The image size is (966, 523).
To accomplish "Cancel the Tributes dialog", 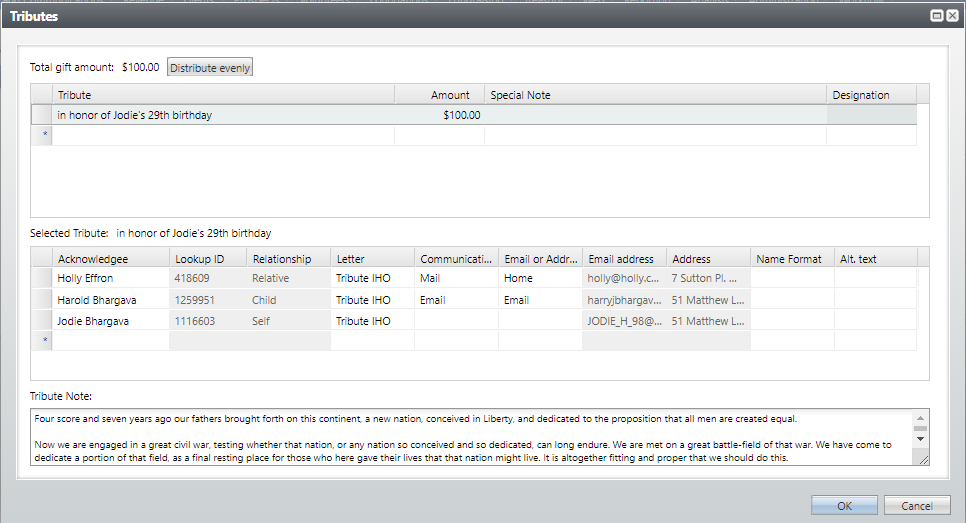I will [x=917, y=506].
